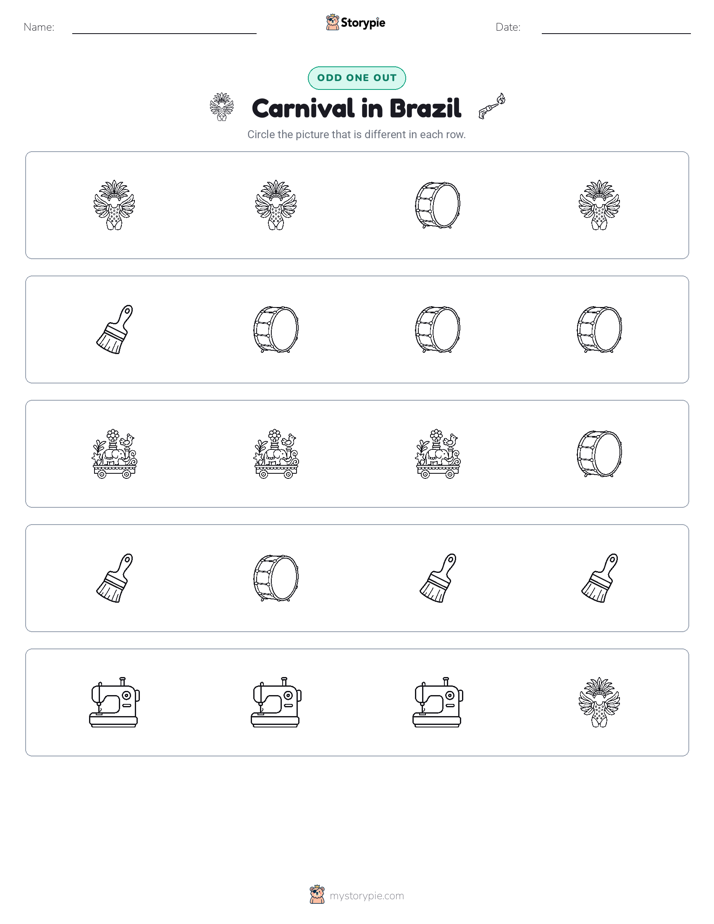Click the torch icon right of the title

(492, 107)
